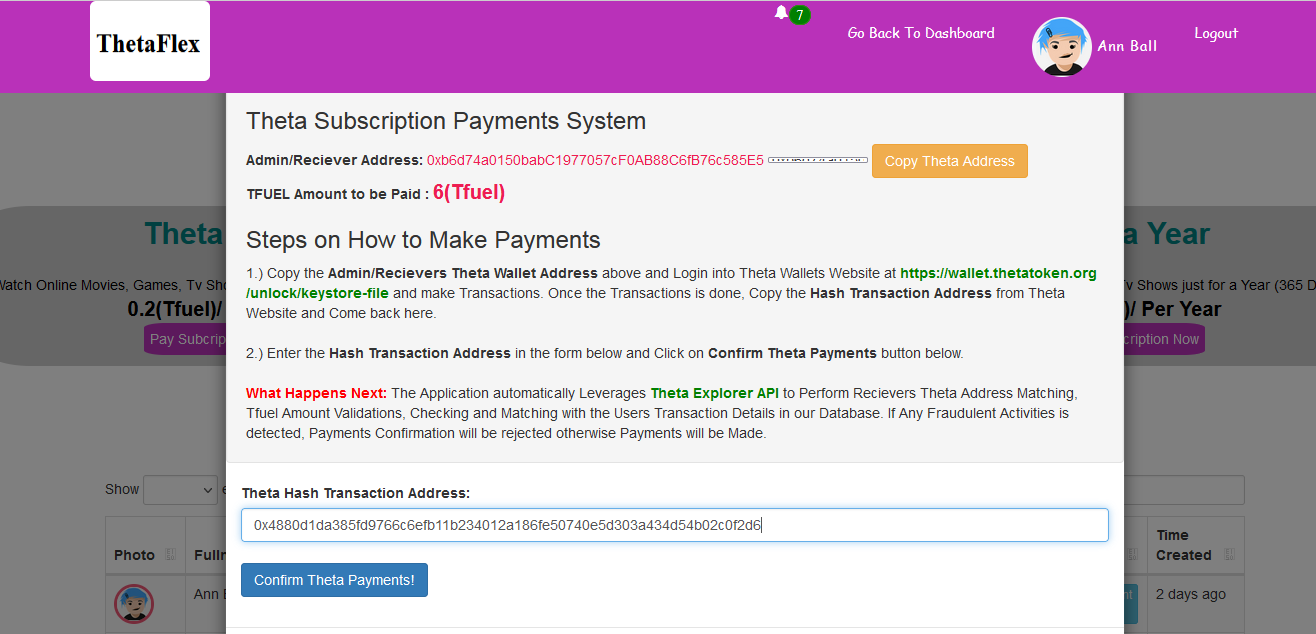Select the red admin receiver address text
Image resolution: width=1316 pixels, height=634 pixels.
[x=595, y=160]
